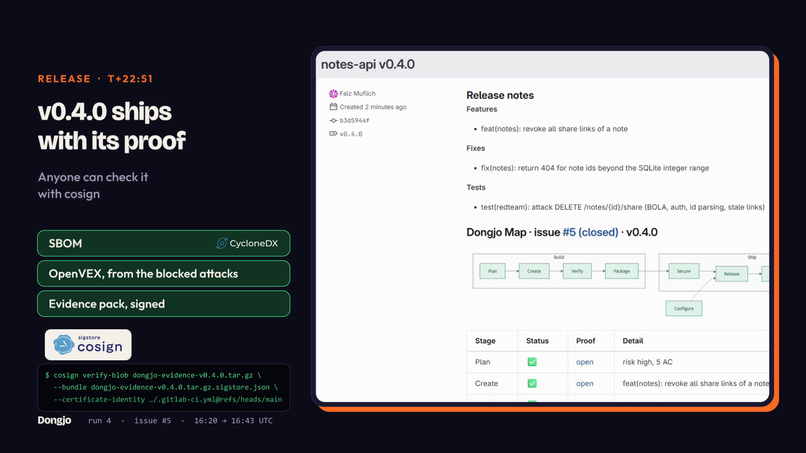Open the proof link for Create stage
The height and width of the screenshot is (453, 806).
584,384
